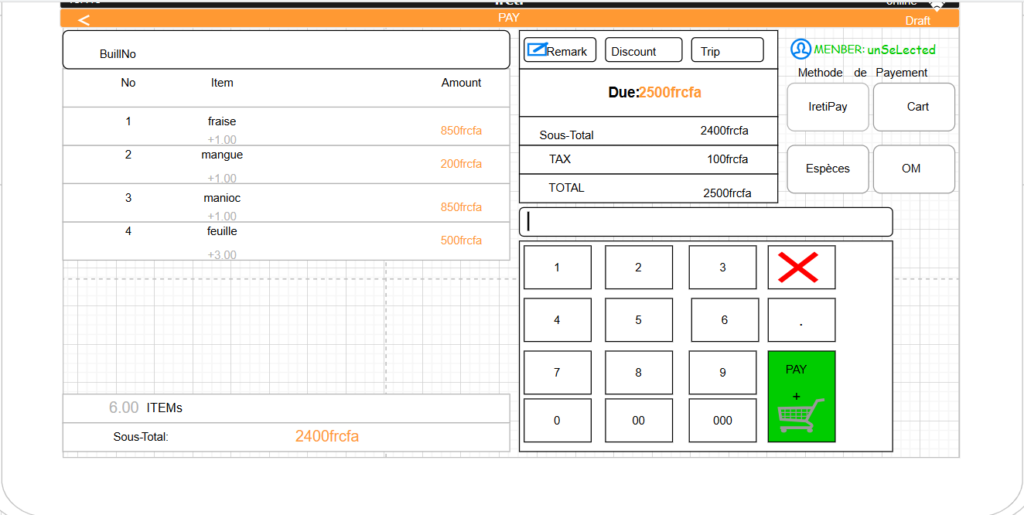
Task: Select Cart payment method
Action: click(x=914, y=107)
